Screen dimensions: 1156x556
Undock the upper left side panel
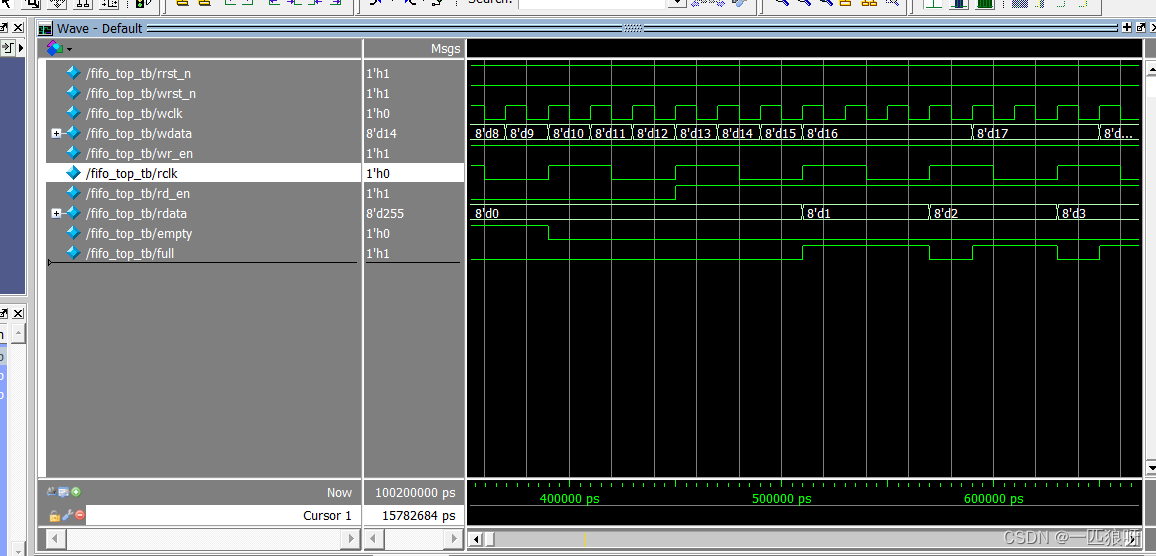(4, 28)
